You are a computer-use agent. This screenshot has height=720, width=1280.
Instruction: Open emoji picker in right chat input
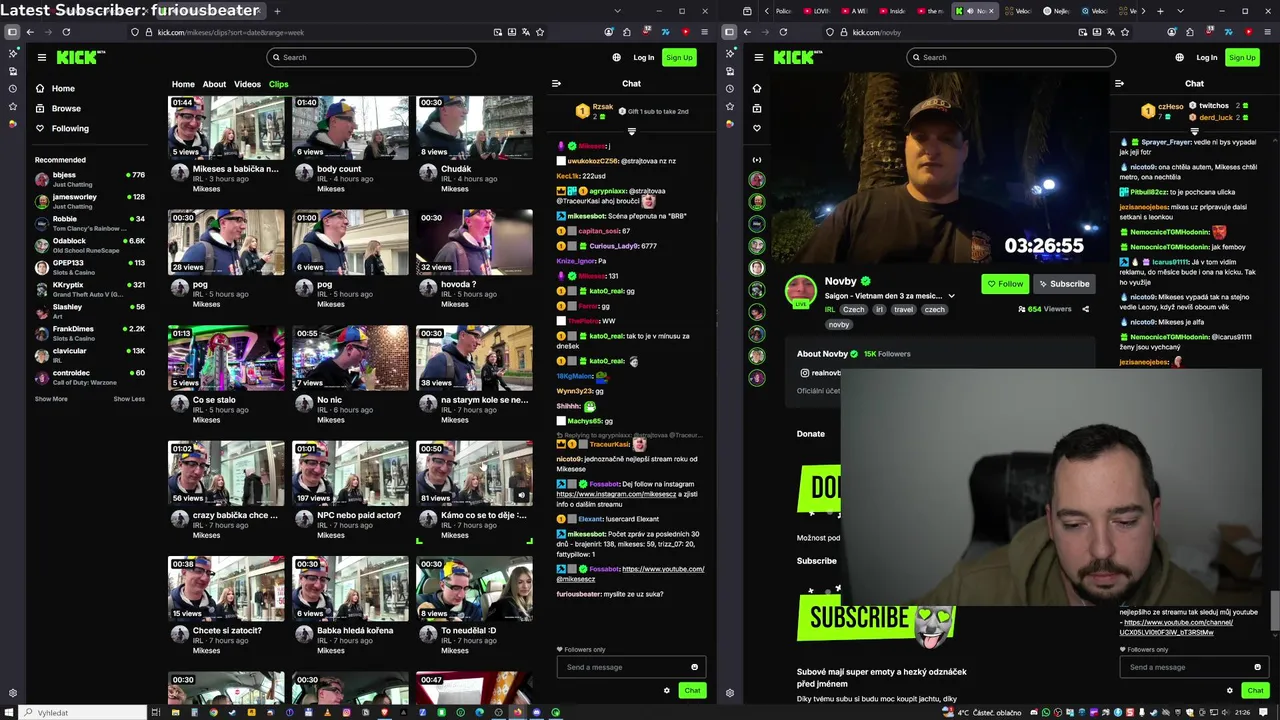pos(1257,667)
